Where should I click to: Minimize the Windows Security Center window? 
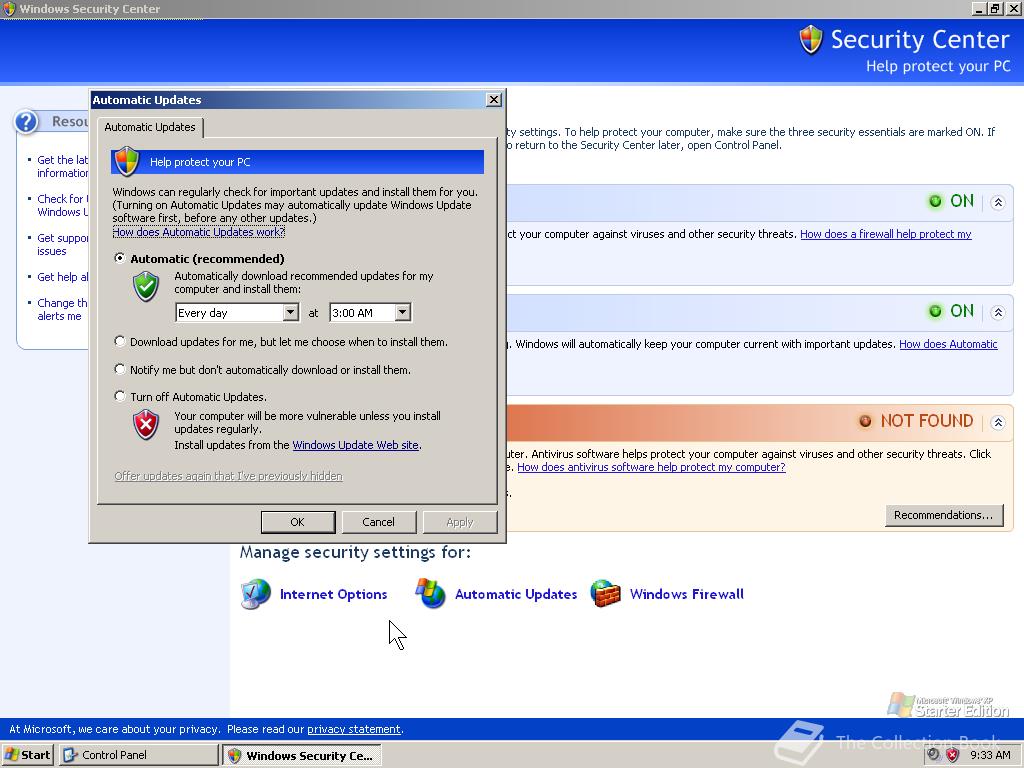[x=979, y=8]
